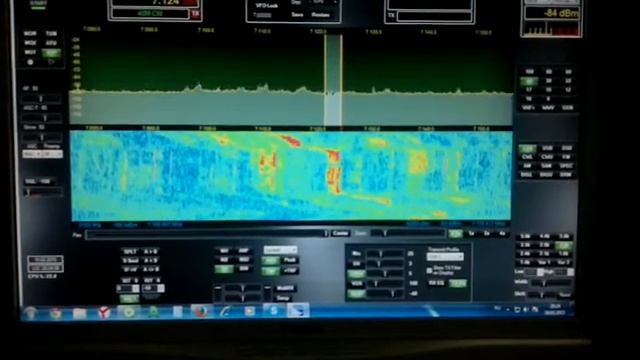Click the filter Reset button

pyautogui.click(x=564, y=295)
